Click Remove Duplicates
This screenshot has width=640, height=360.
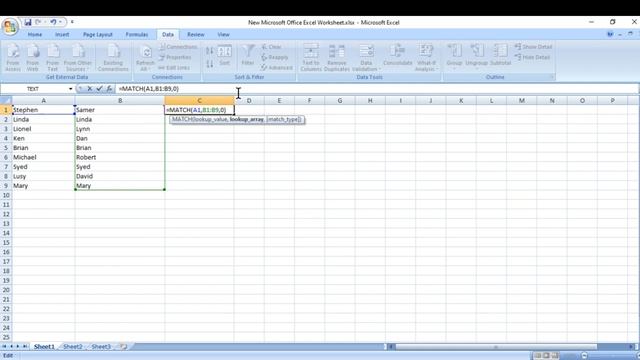(337, 58)
